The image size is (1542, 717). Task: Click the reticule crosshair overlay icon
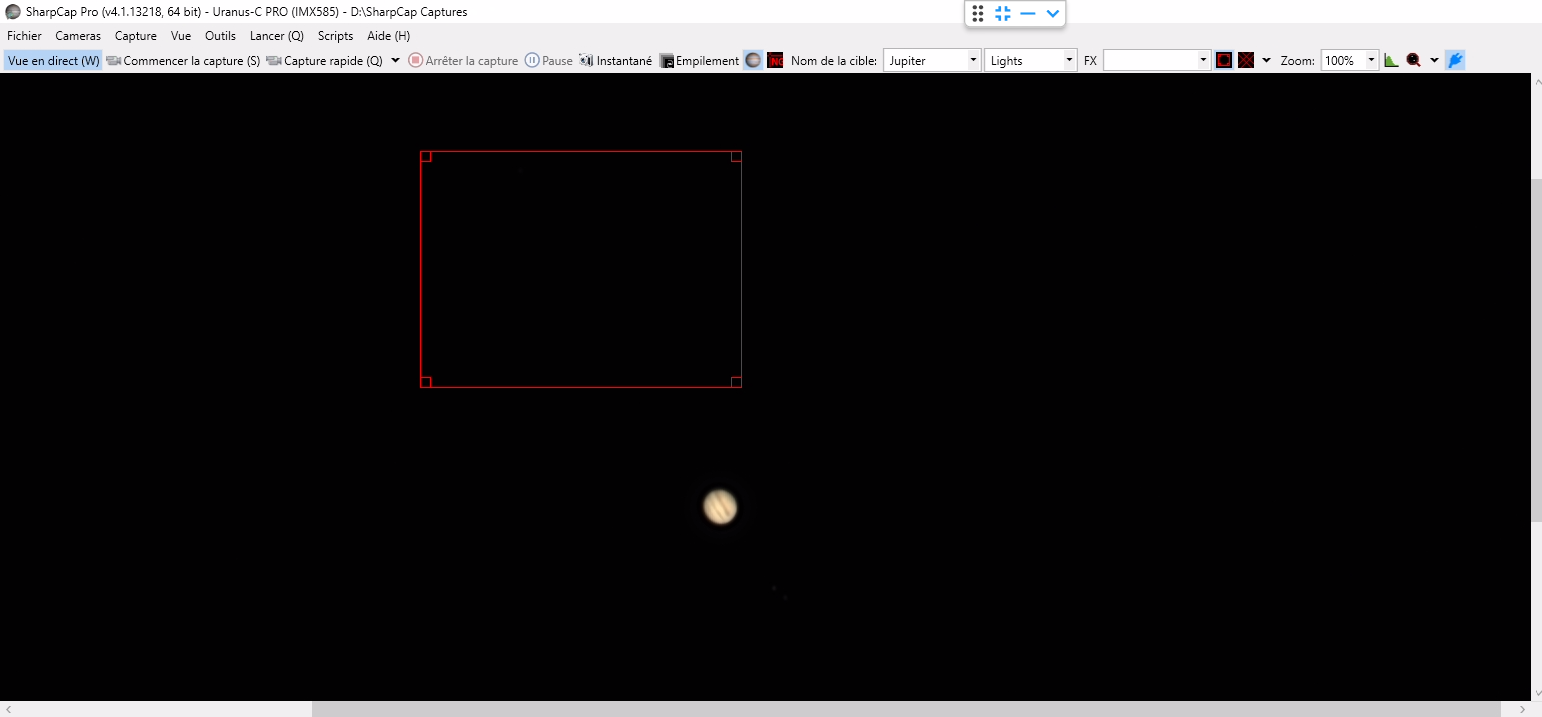(x=1246, y=60)
